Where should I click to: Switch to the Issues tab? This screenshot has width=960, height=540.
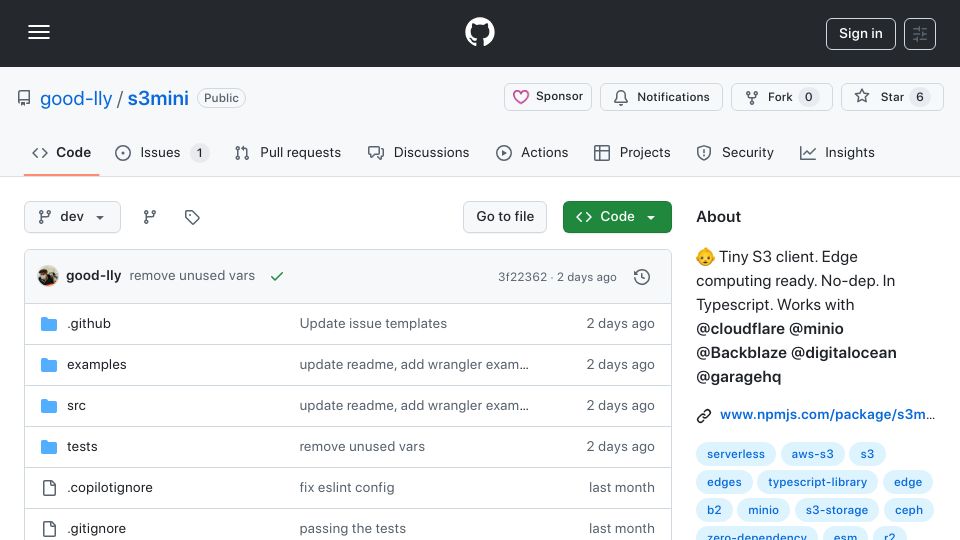162,152
